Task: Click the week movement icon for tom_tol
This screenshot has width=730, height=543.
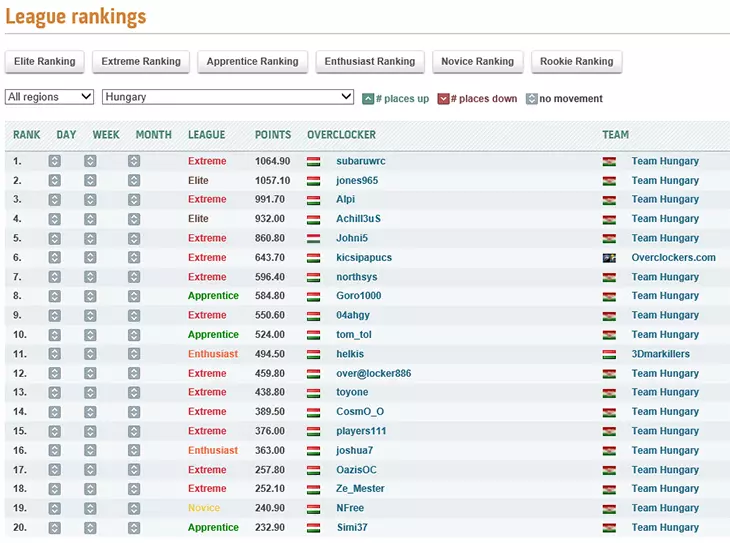Action: pyautogui.click(x=90, y=335)
